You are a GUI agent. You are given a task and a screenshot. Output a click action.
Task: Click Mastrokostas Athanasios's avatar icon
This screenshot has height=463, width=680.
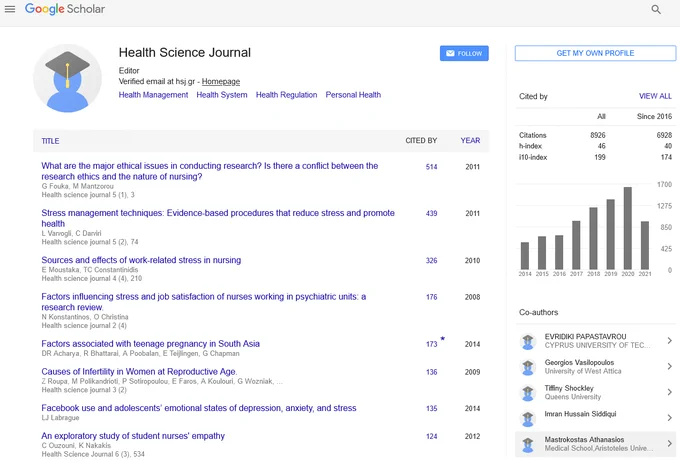tap(528, 444)
